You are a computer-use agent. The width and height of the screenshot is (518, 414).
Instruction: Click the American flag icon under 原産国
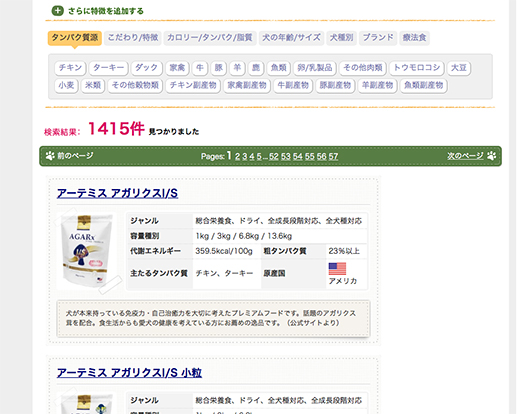337,269
